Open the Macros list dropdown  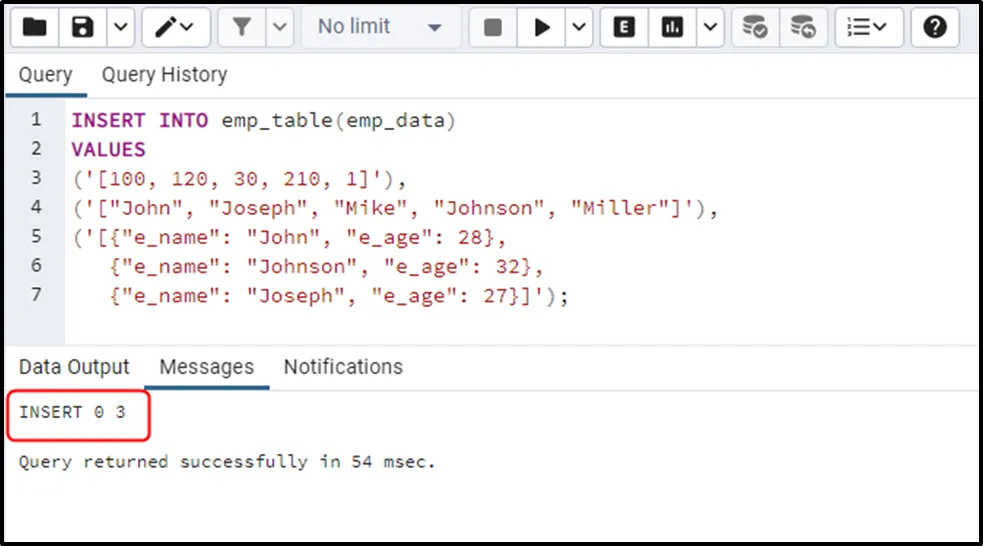point(868,28)
